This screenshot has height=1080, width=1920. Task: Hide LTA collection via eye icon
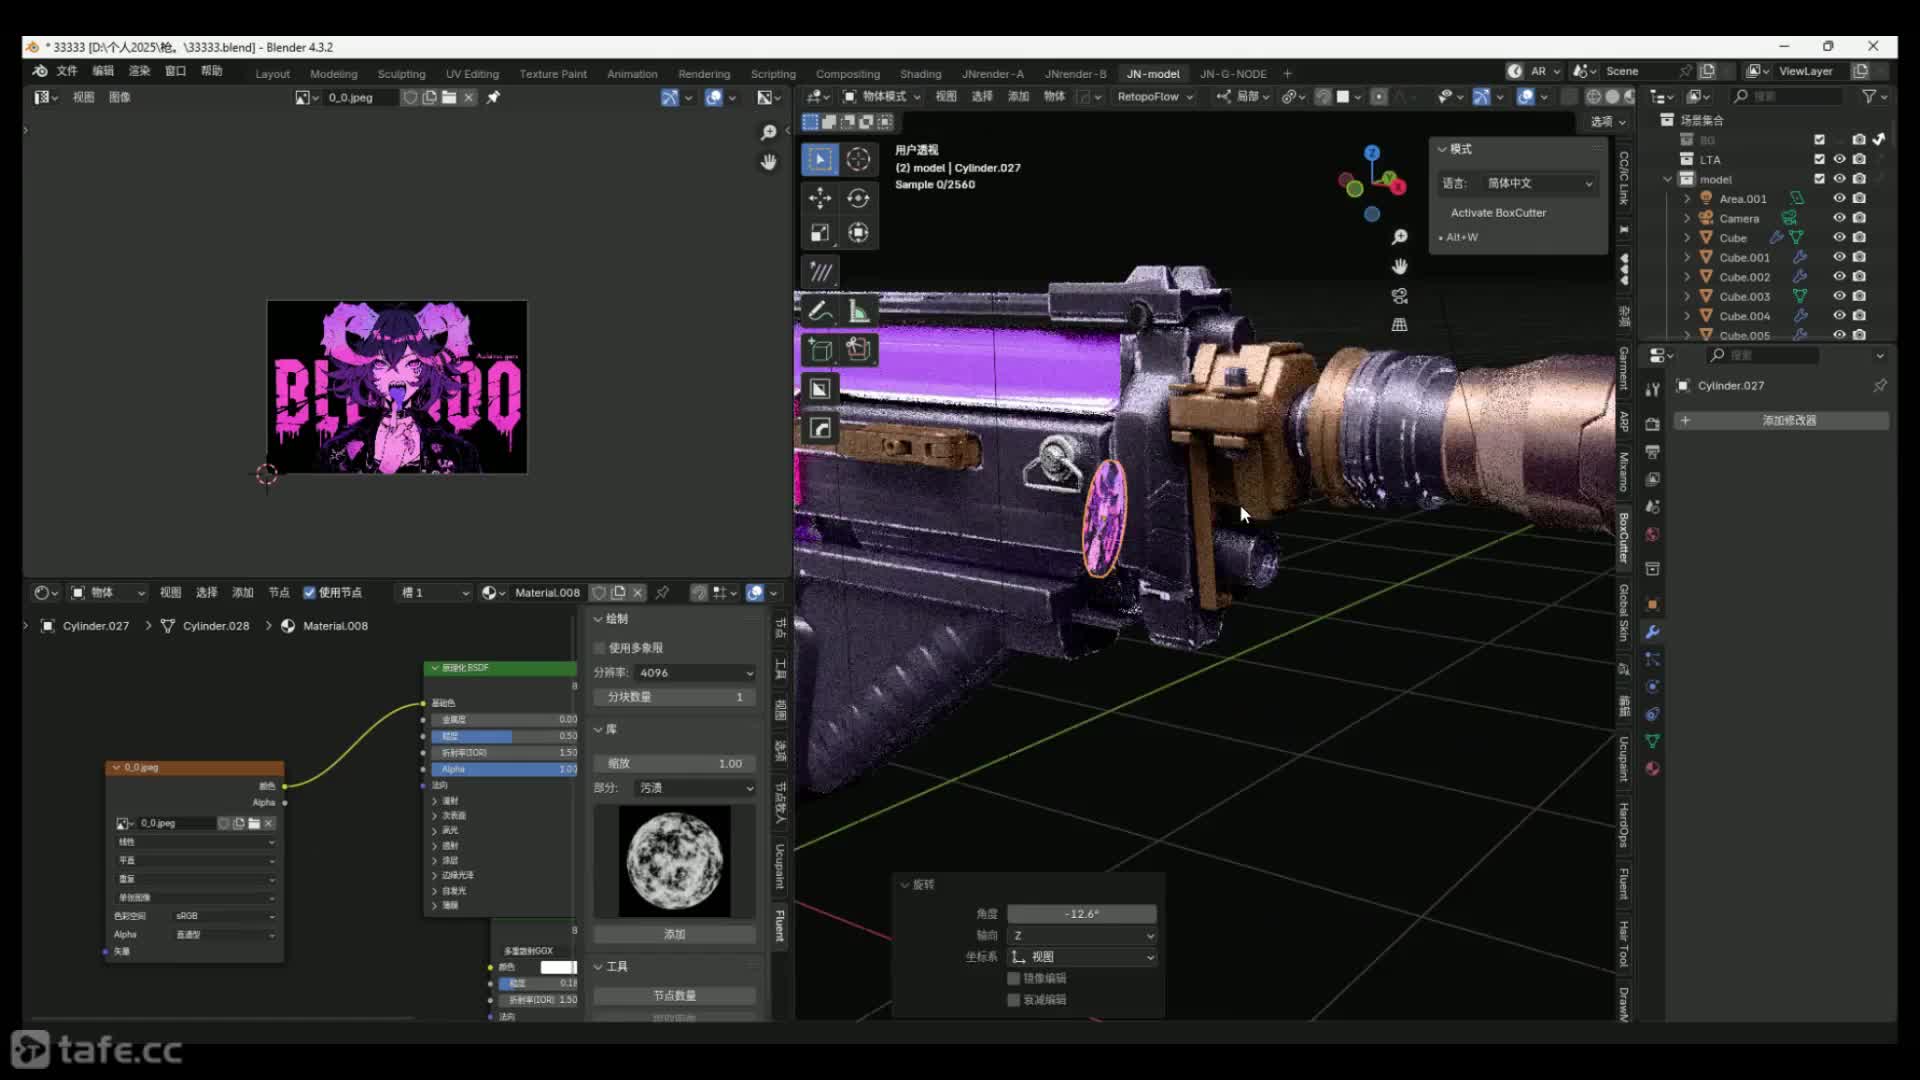(1839, 159)
